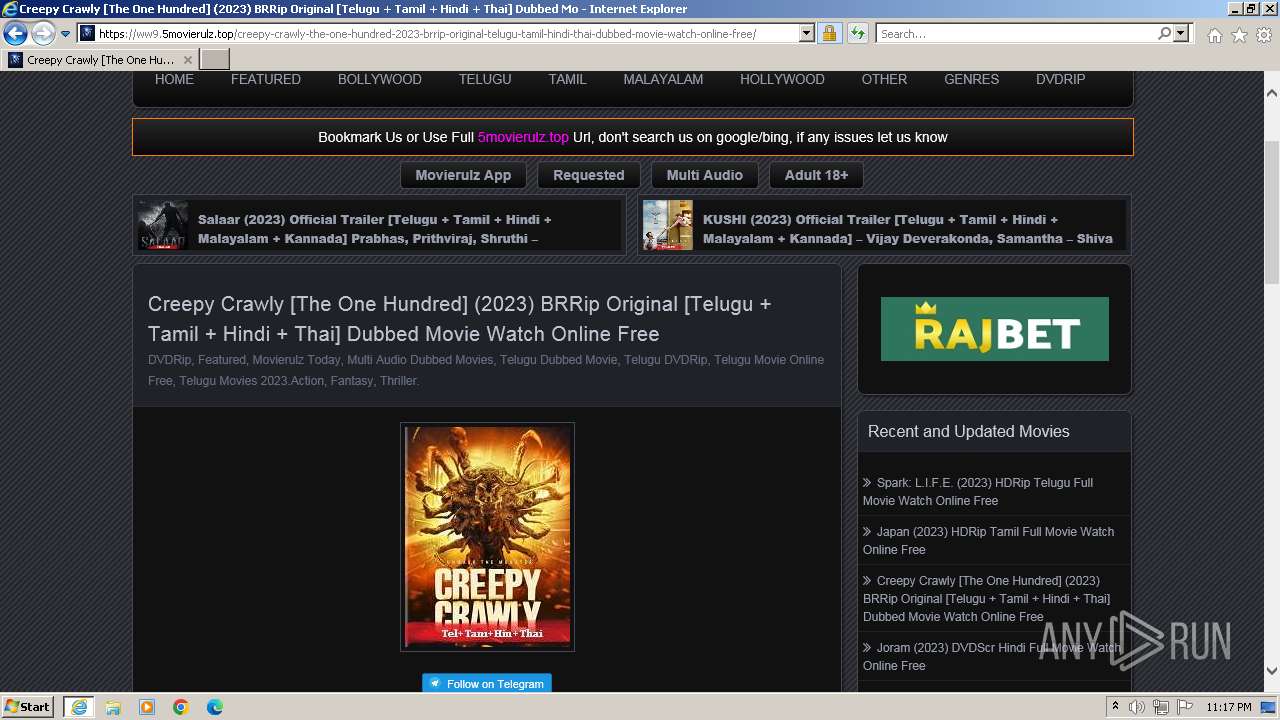The height and width of the screenshot is (720, 1280).
Task: Open the Fantasy genre link
Action: click(351, 381)
